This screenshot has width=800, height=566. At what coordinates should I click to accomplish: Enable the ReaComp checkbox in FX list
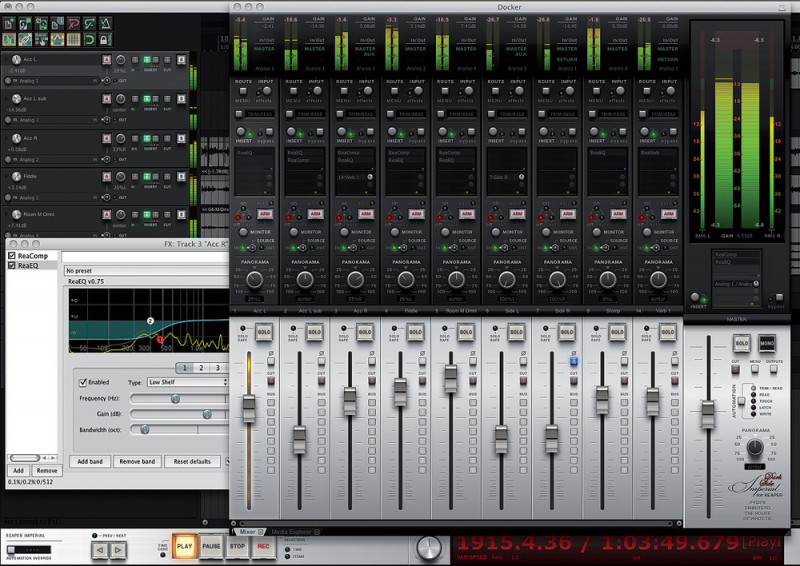12,255
